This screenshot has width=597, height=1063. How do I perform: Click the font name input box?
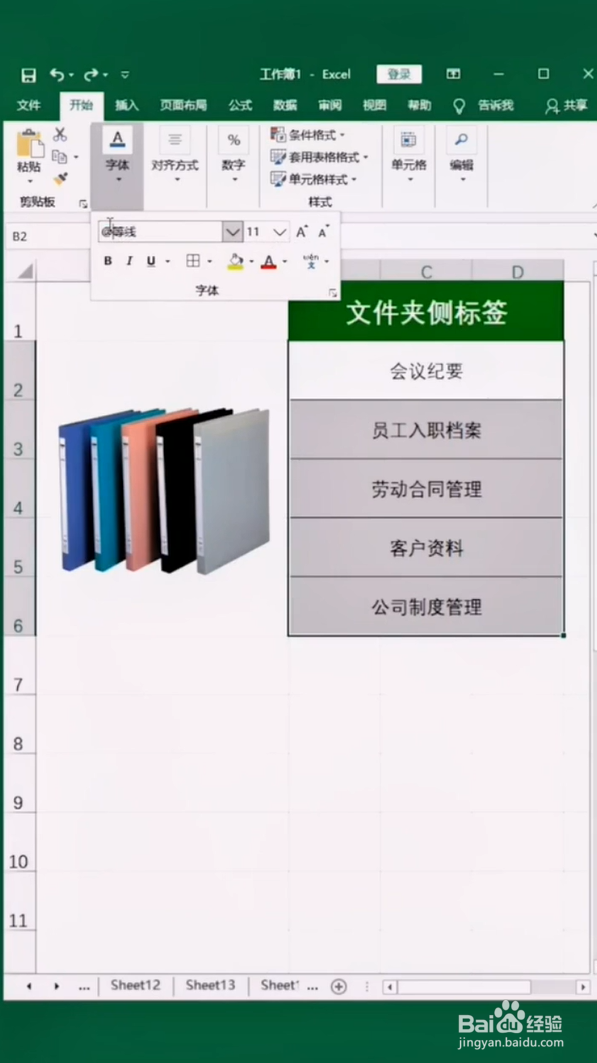point(160,232)
